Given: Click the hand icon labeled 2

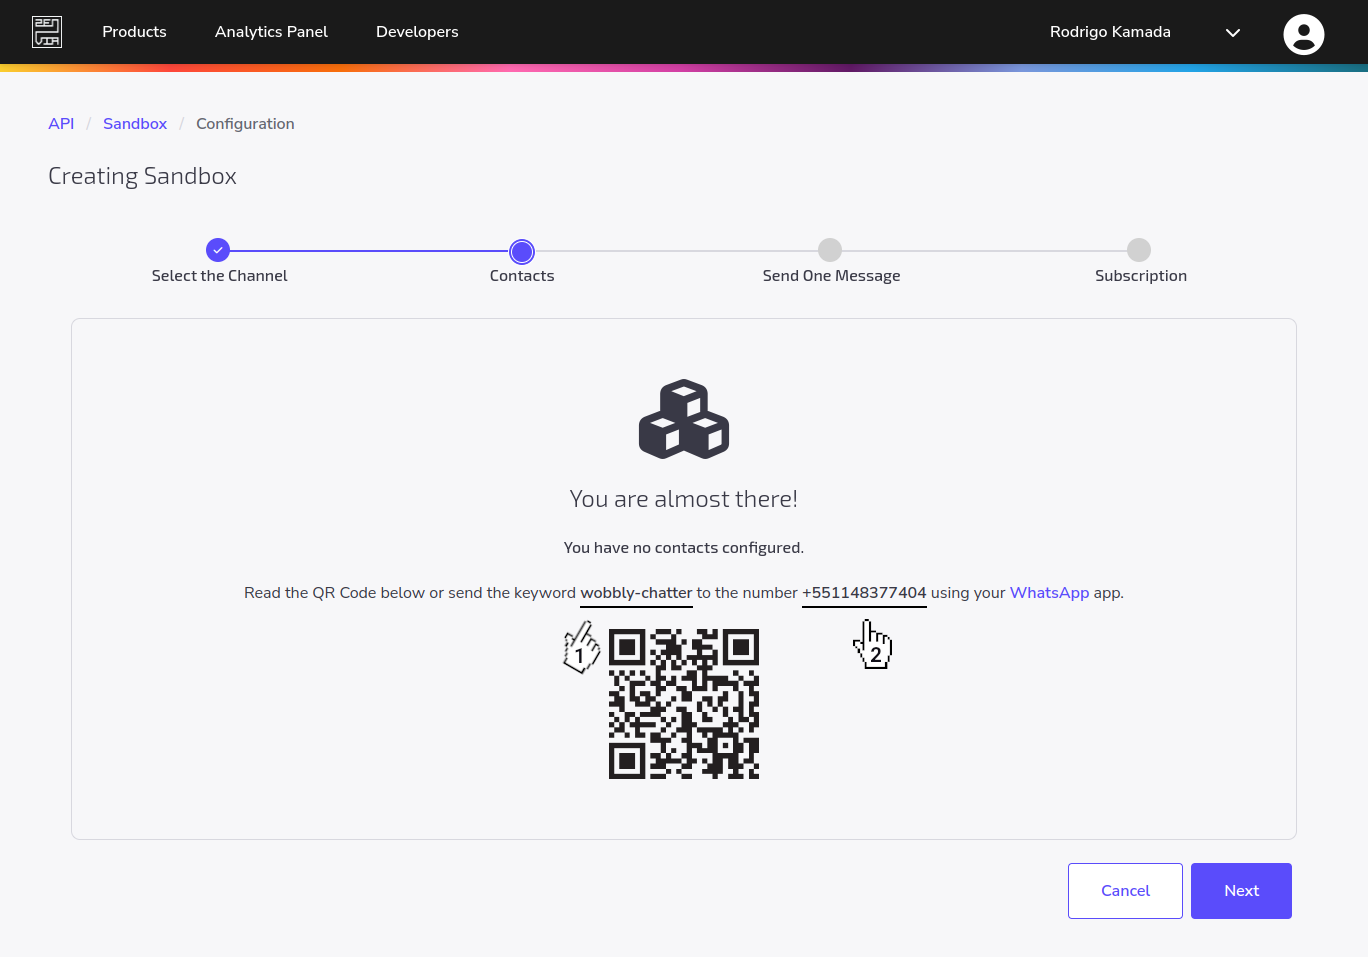Looking at the screenshot, I should pyautogui.click(x=874, y=643).
